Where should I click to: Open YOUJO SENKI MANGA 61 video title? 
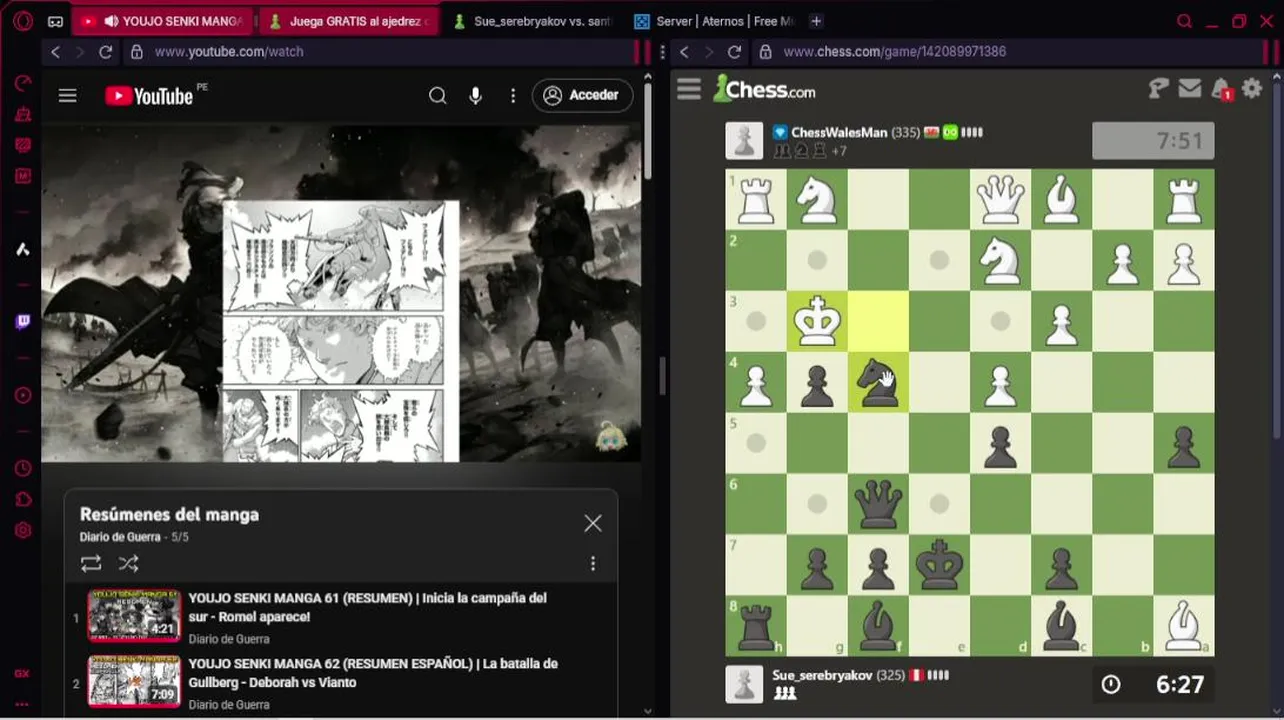(x=367, y=607)
